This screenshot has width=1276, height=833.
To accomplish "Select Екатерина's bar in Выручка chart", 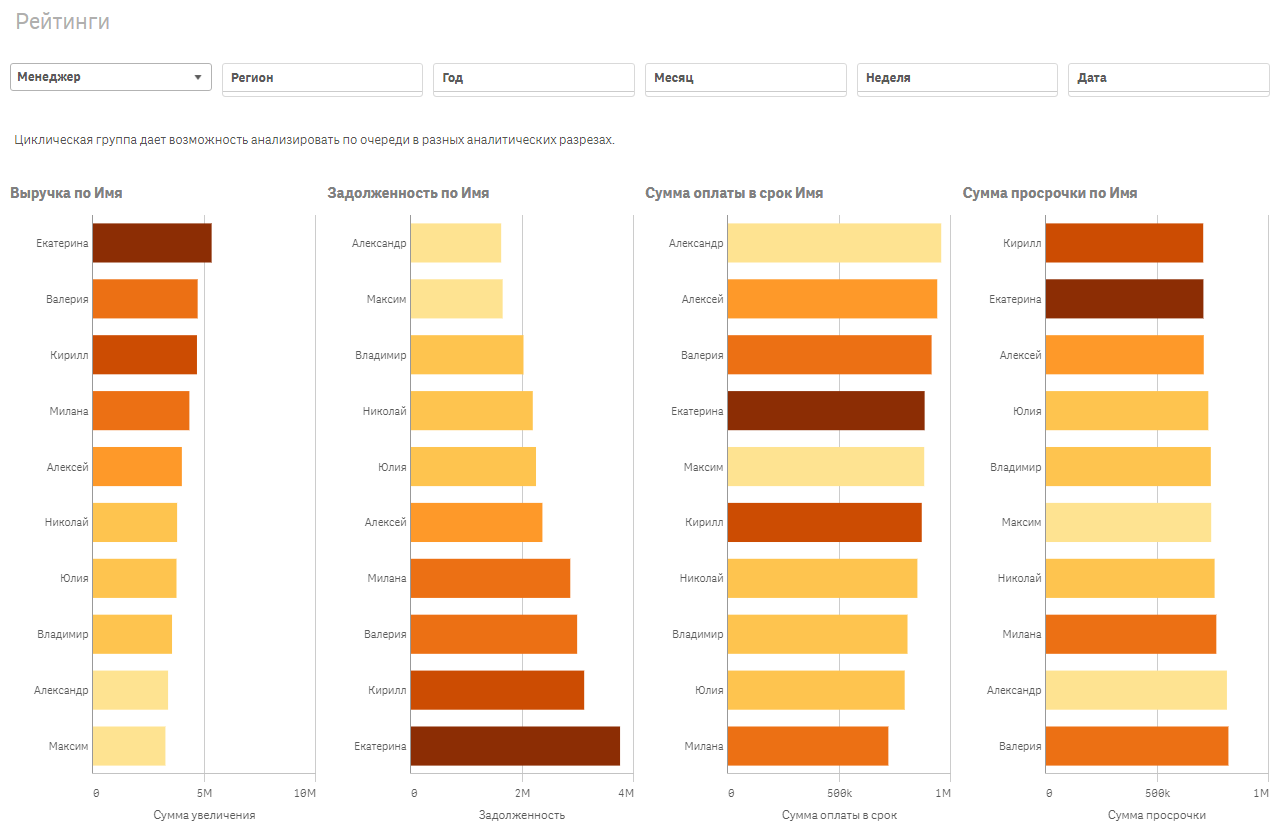I will tap(151, 243).
